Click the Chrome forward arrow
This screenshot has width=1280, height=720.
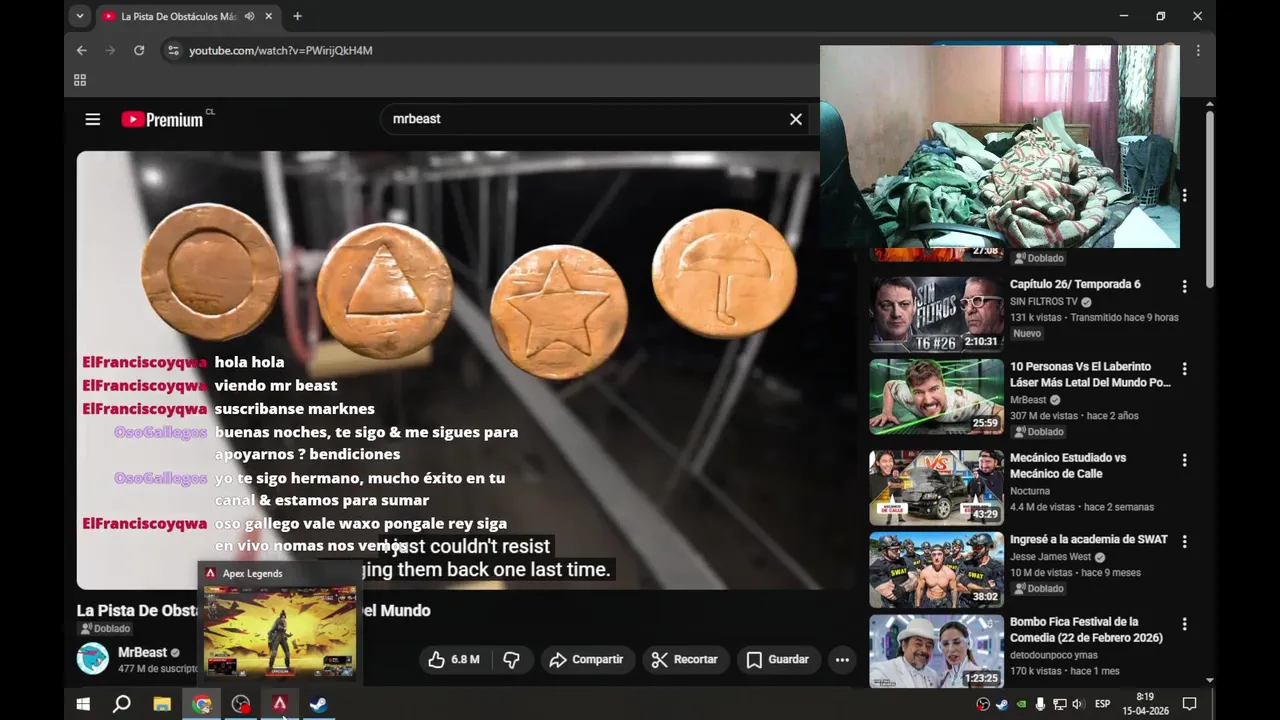pos(110,50)
